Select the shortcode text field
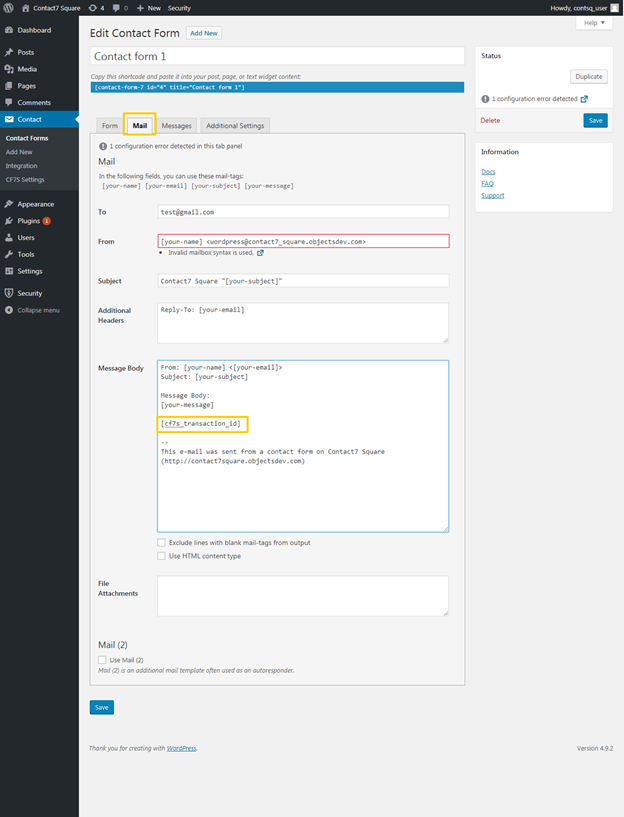This screenshot has width=624, height=817. coord(277,87)
